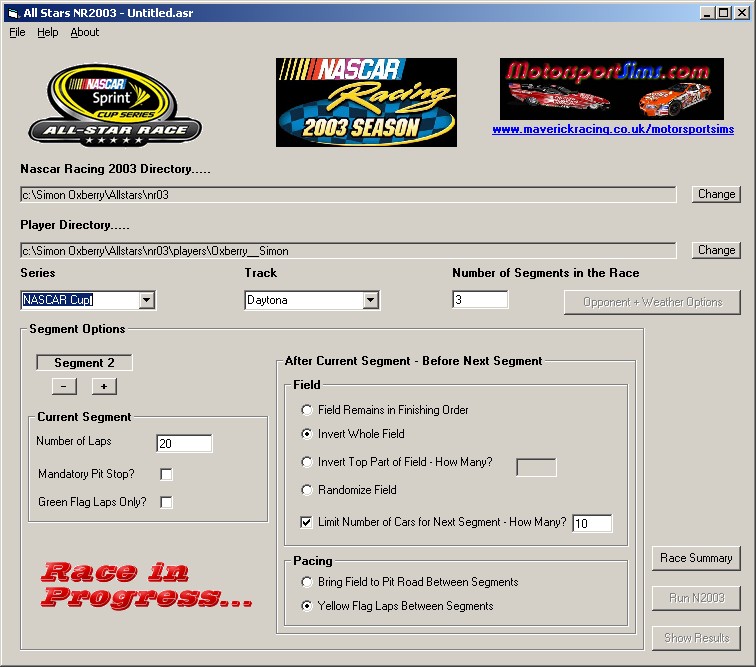Click the Race in Progress graphic
The image size is (756, 667).
[146, 584]
